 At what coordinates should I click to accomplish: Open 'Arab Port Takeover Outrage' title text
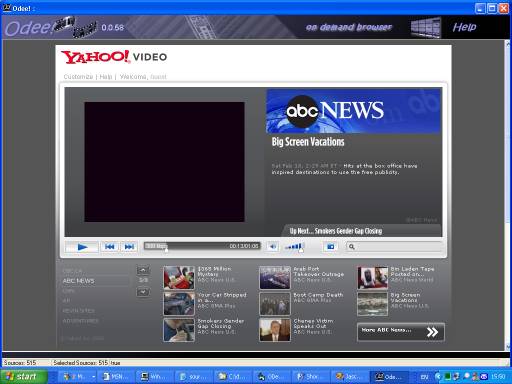(319, 271)
